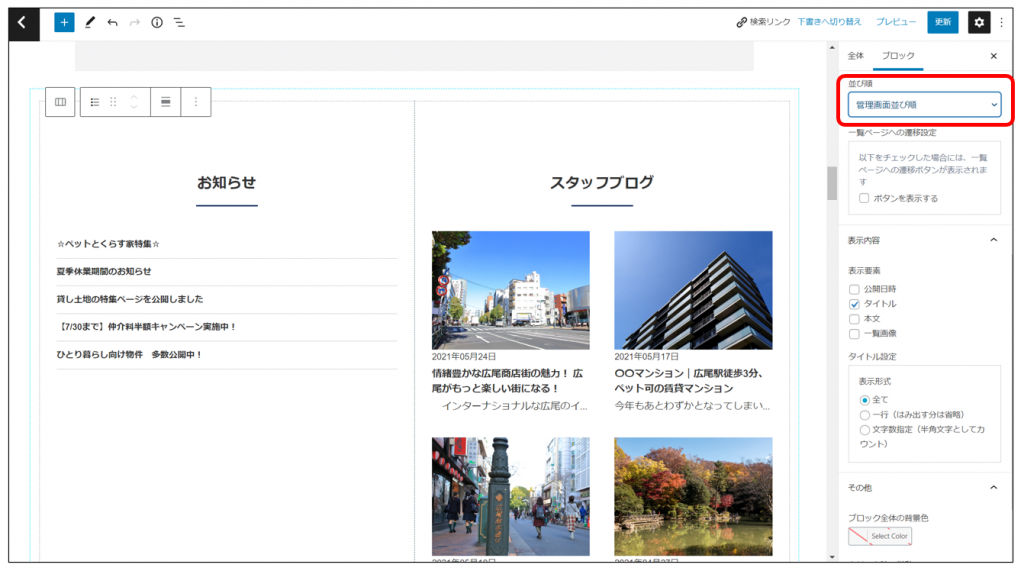Enable the 本文 checkbox
The height and width of the screenshot is (571, 1024).
(854, 319)
